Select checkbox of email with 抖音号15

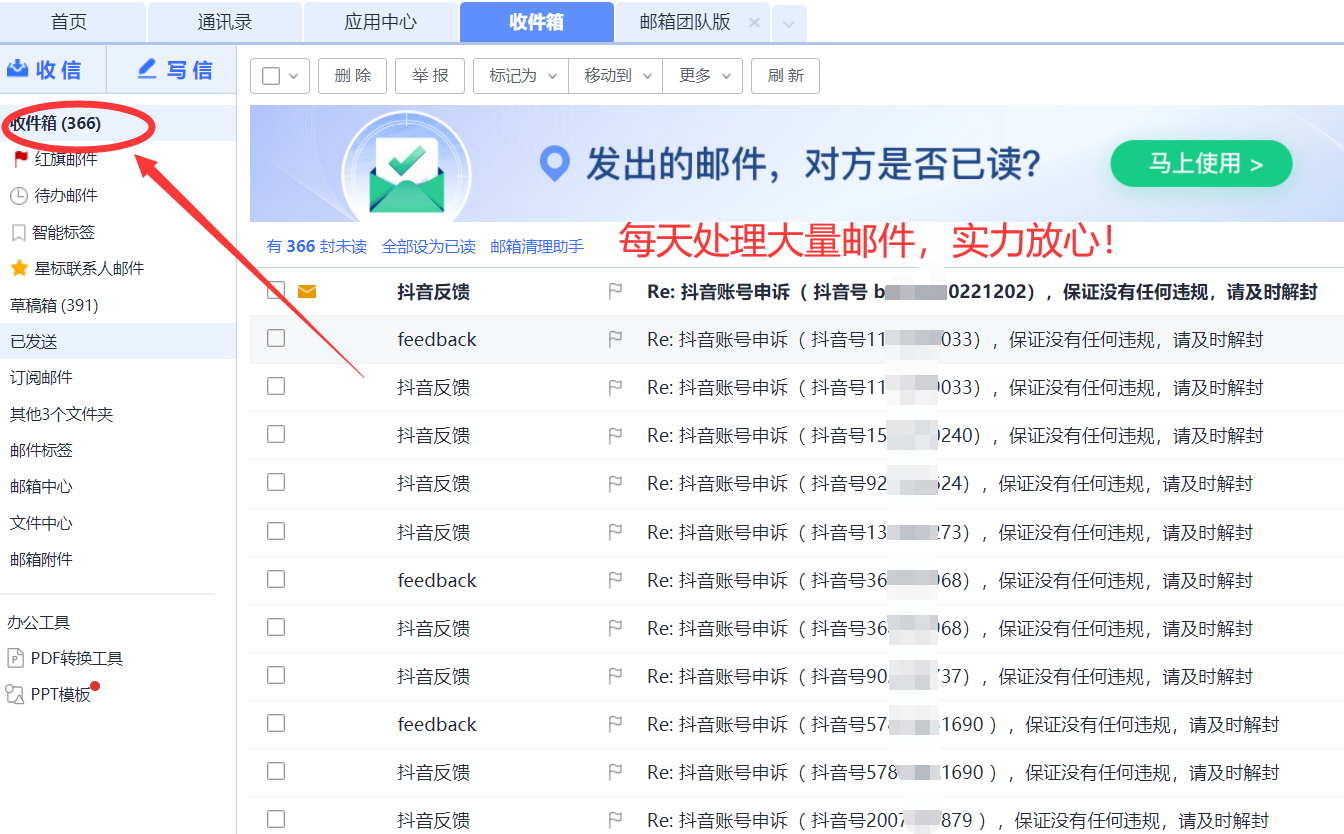click(x=276, y=434)
